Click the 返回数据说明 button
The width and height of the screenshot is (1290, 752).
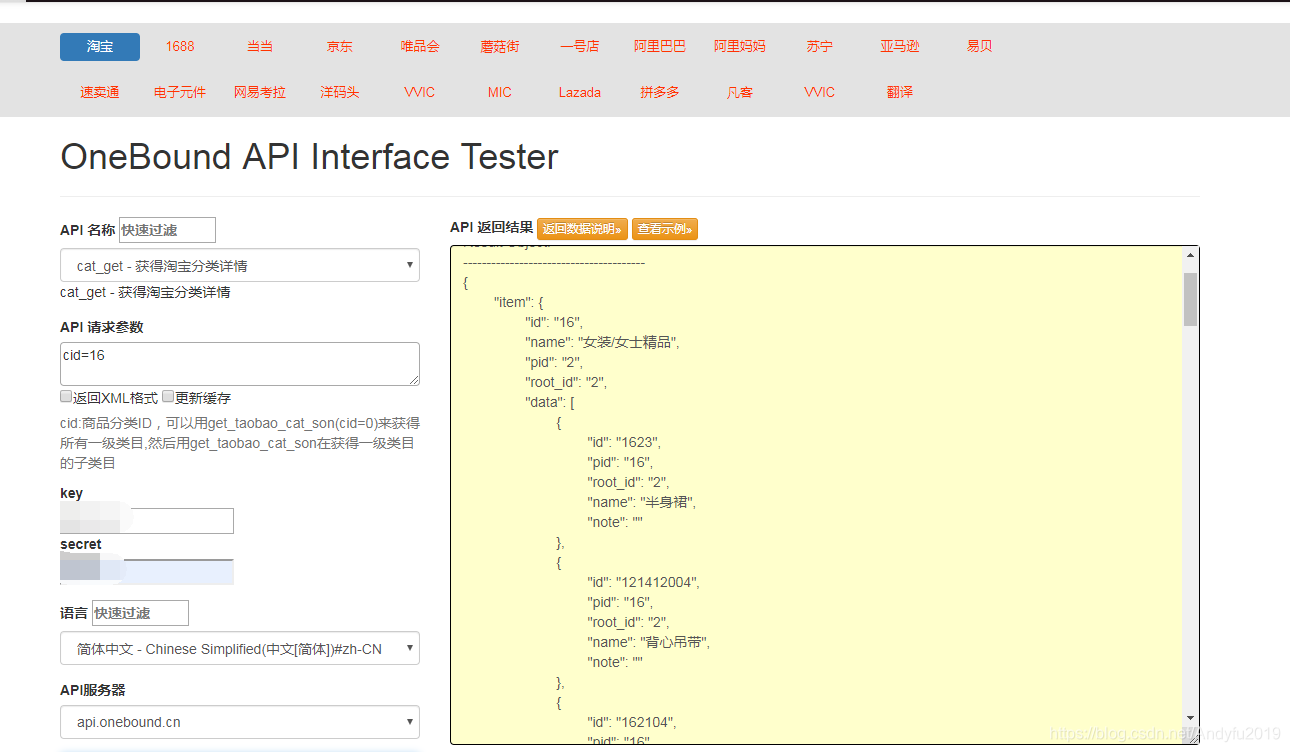[582, 229]
